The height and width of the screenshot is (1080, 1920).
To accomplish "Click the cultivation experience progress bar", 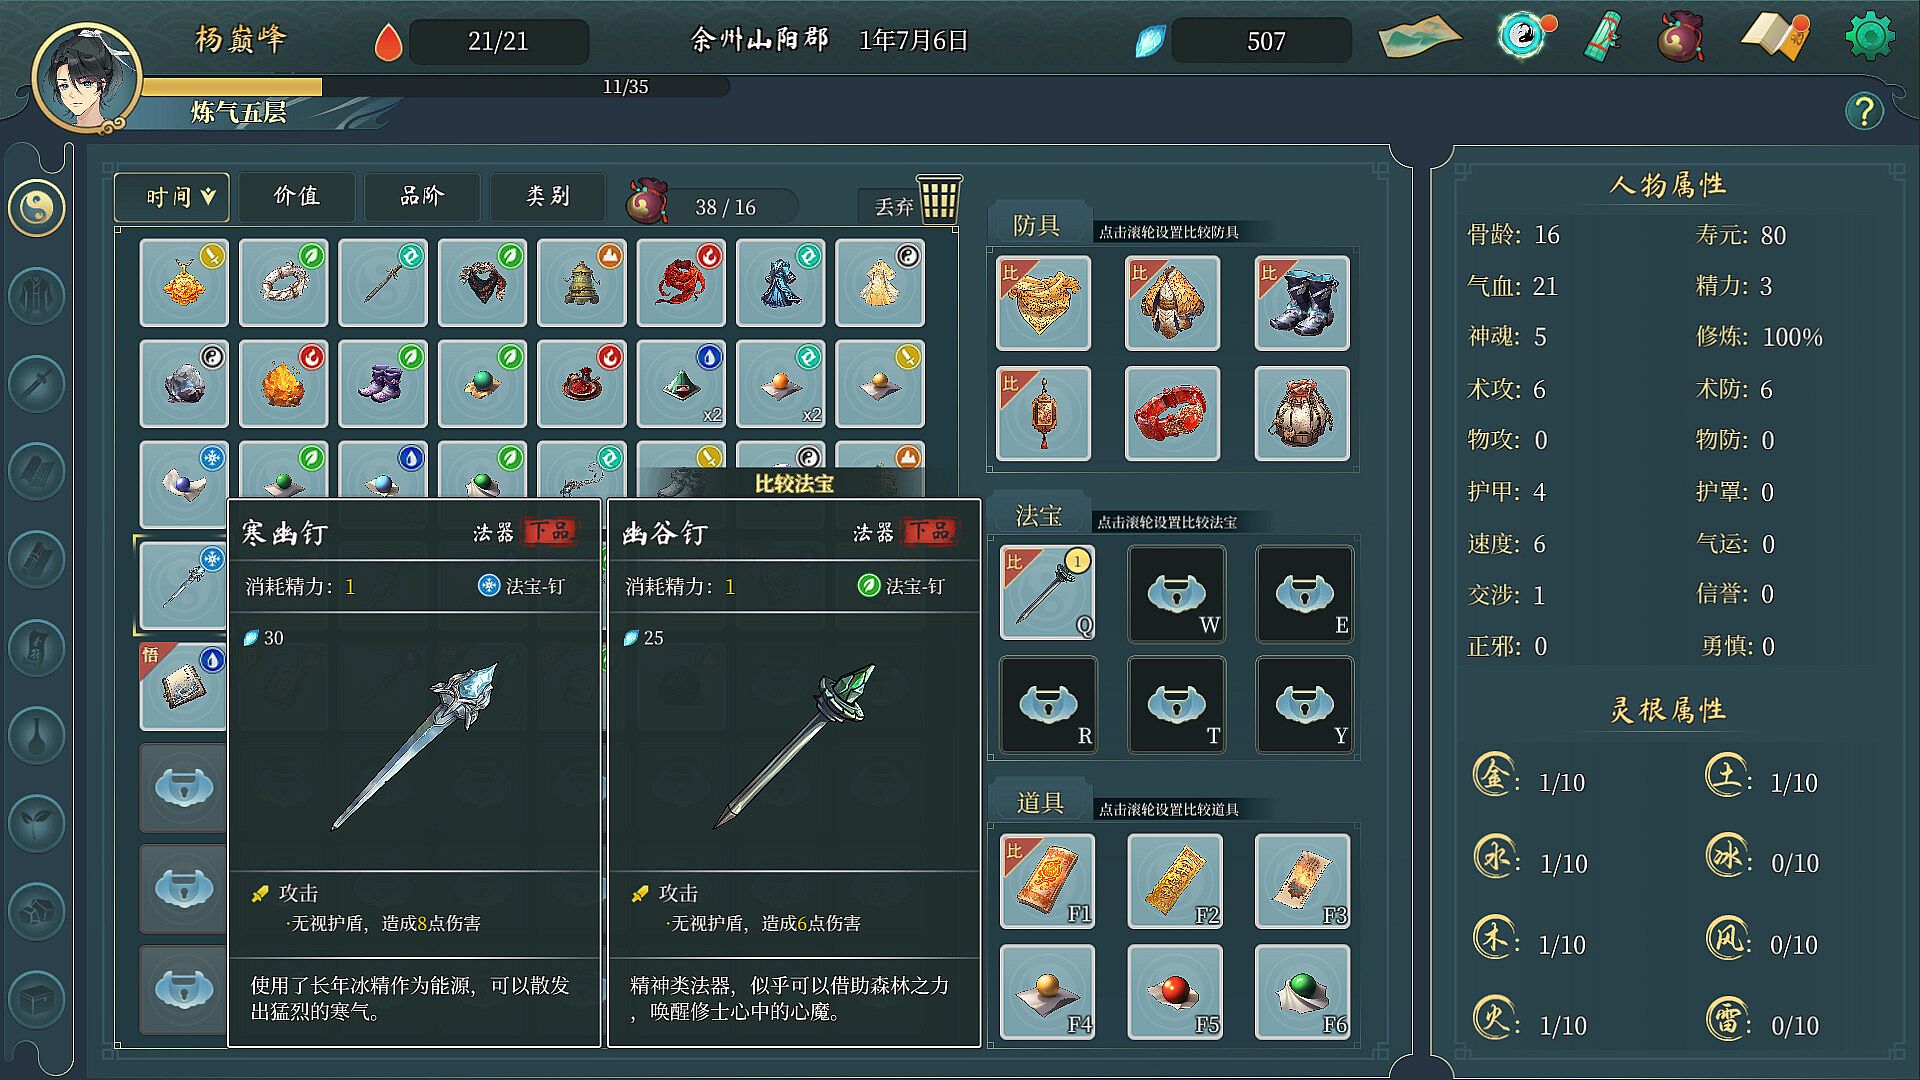I will 436,87.
